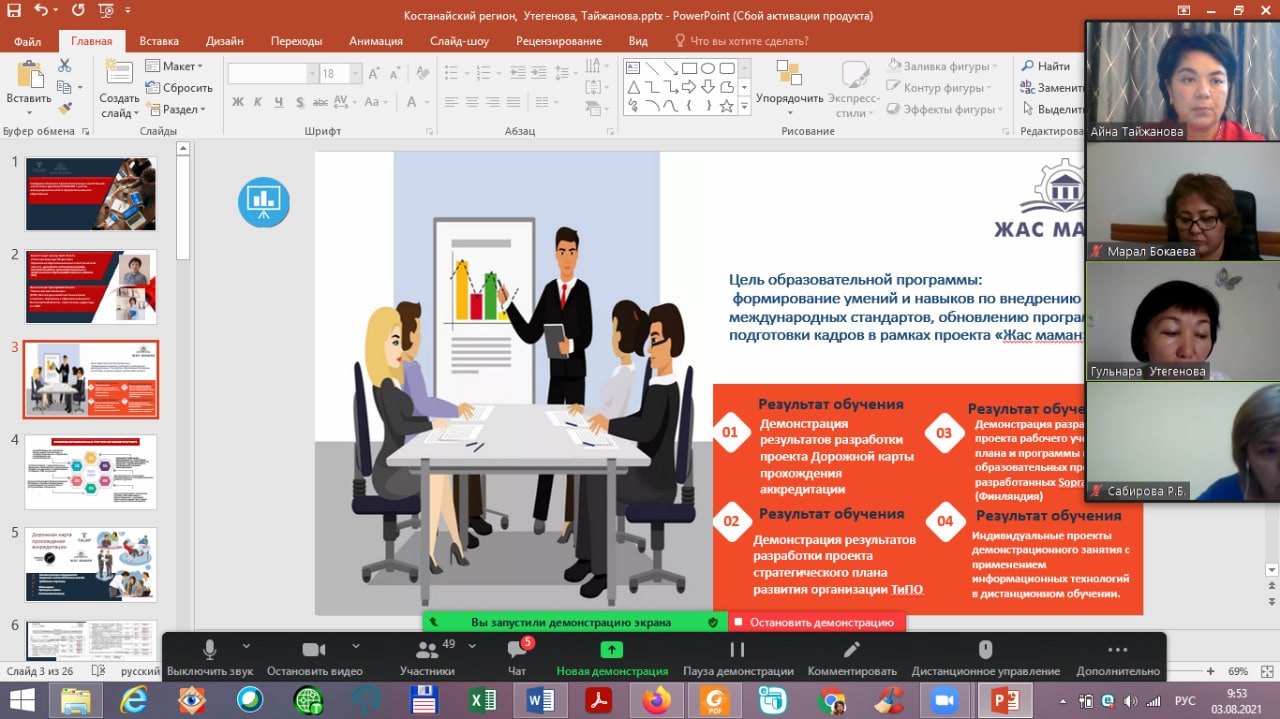This screenshot has height=719, width=1280.
Task: Toggle strikethrough (abc) formatting
Action: click(x=320, y=102)
